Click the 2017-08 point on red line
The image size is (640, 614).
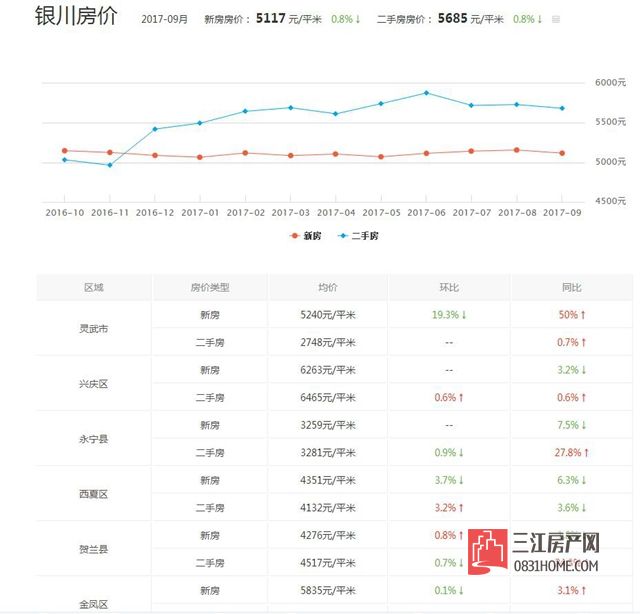(517, 150)
